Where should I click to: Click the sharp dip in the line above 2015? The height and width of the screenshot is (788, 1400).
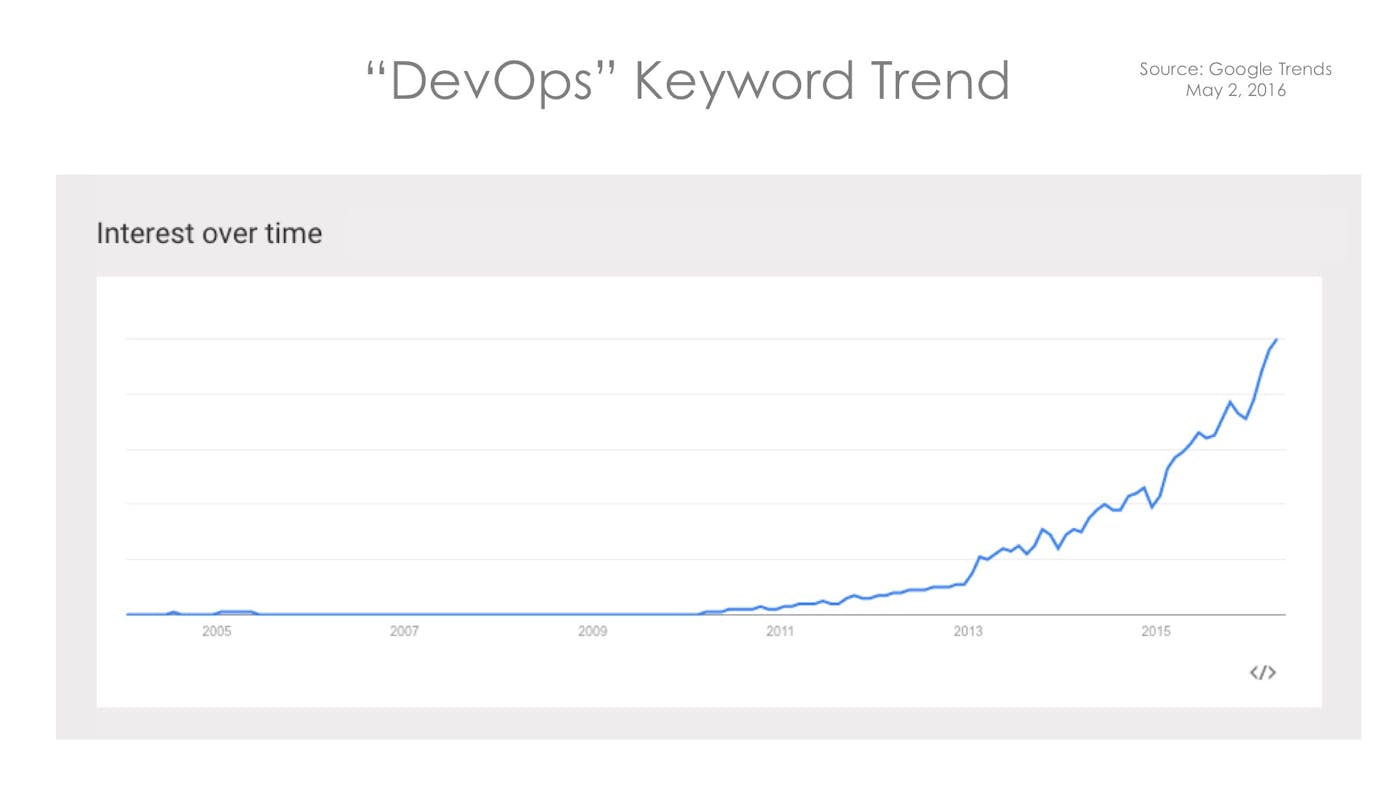point(1152,507)
